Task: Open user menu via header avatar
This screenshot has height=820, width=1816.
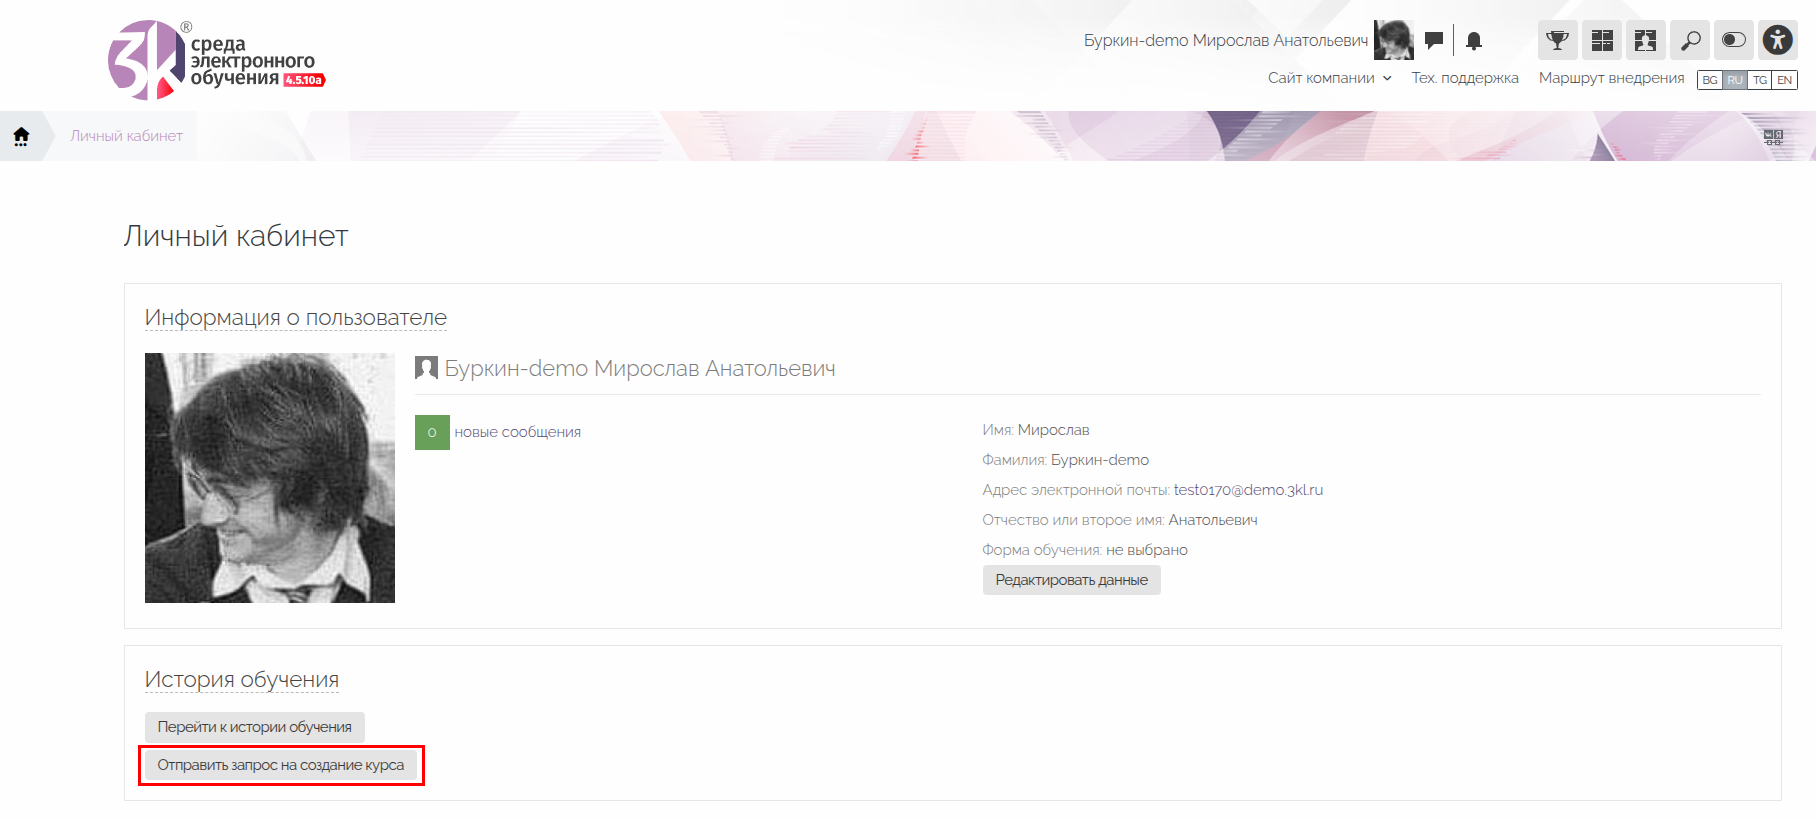Action: point(1393,40)
